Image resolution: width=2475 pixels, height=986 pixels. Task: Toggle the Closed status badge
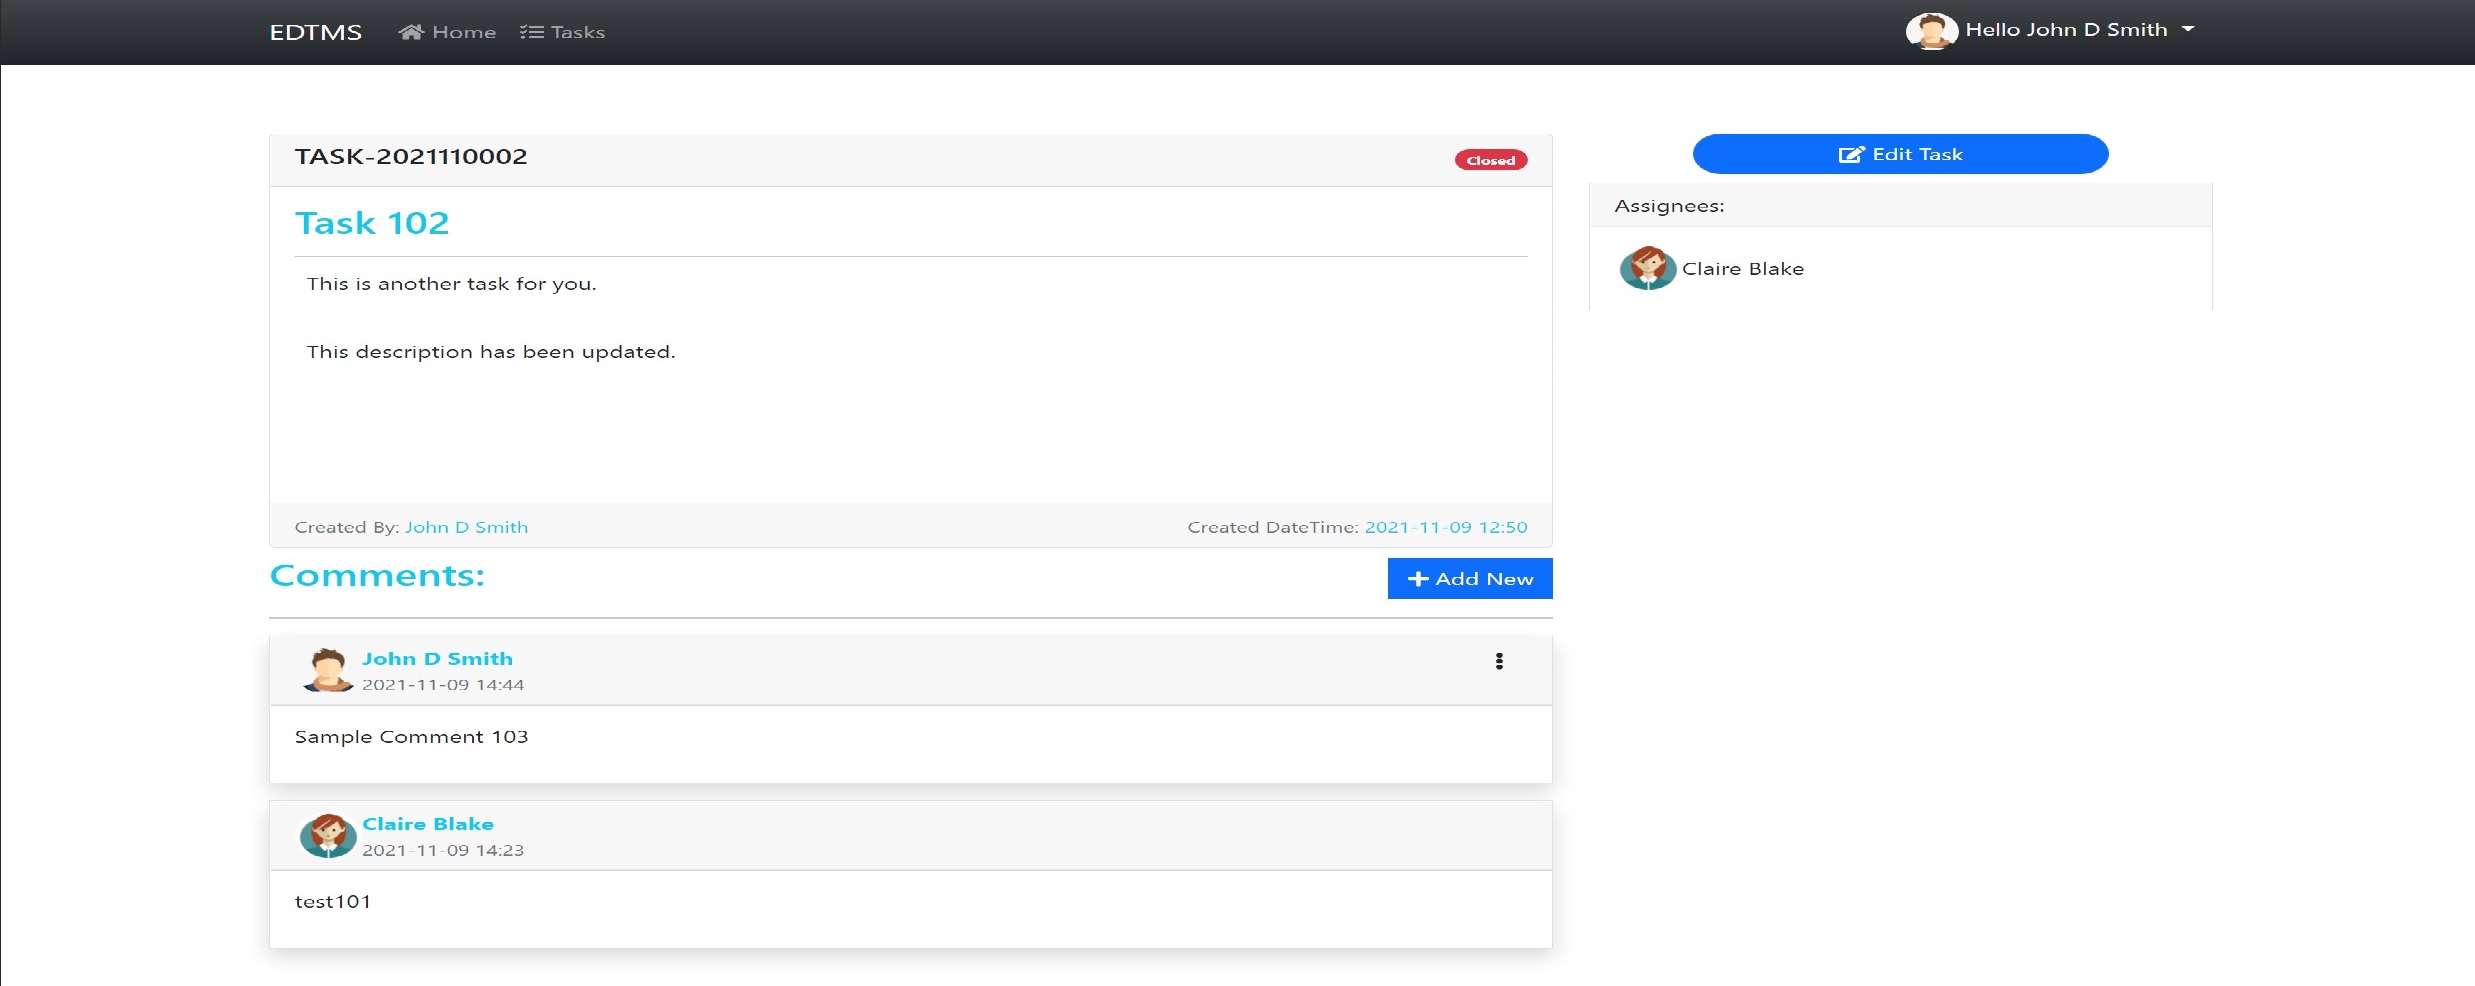pos(1490,159)
